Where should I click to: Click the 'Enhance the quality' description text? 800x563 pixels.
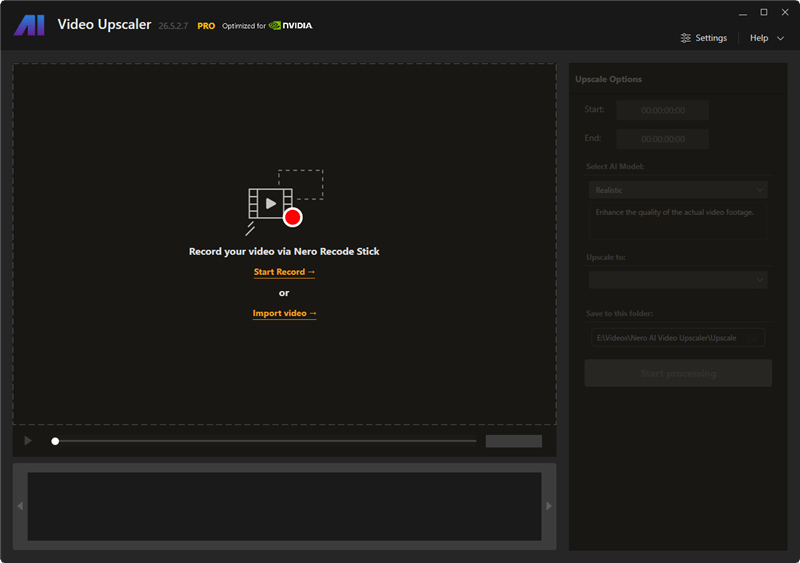click(x=674, y=212)
